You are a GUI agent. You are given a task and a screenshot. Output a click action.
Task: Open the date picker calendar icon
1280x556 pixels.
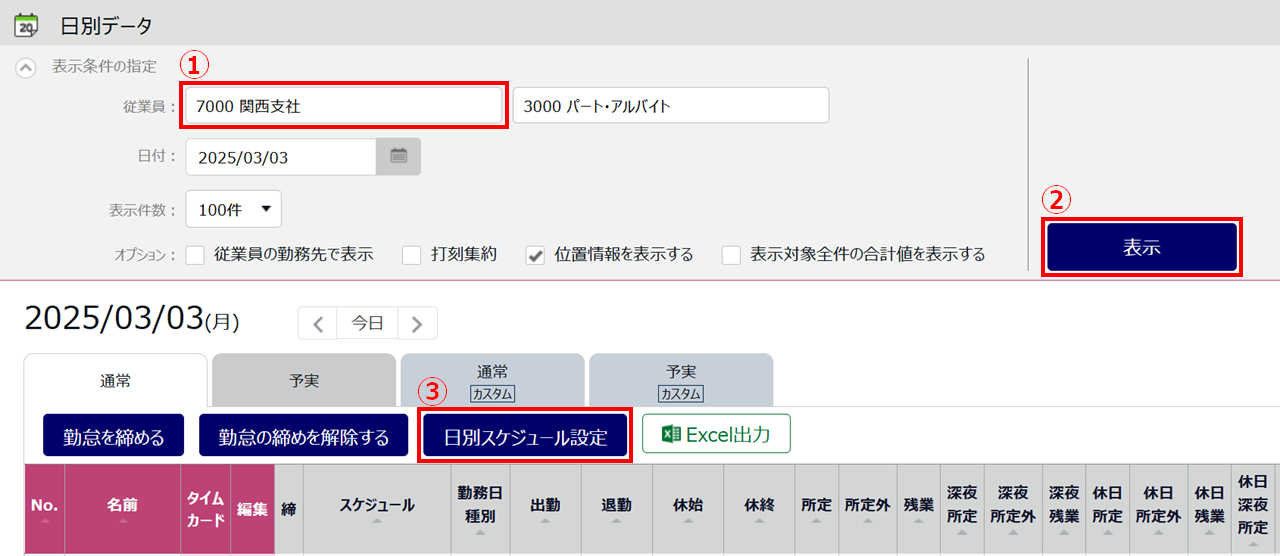click(x=398, y=156)
